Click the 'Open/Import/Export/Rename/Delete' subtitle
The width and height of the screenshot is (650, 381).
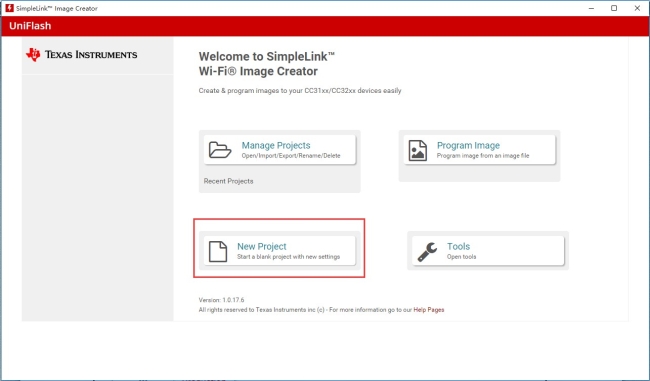coord(291,156)
